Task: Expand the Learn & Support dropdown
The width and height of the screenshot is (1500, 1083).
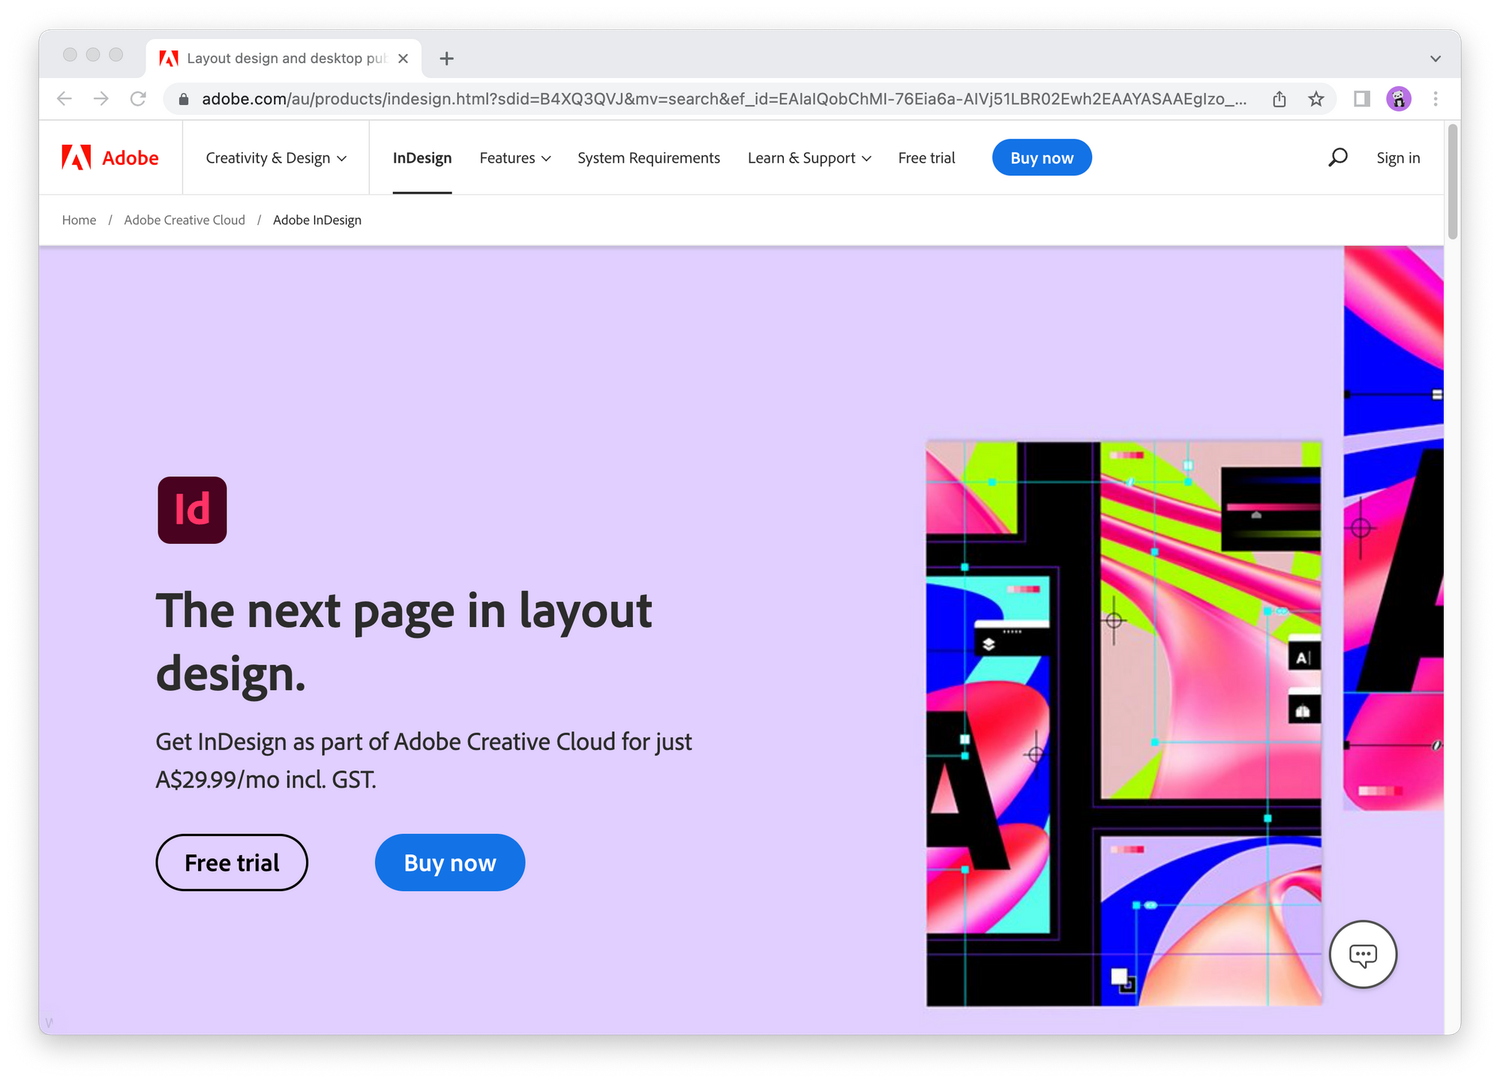Action: 809,158
